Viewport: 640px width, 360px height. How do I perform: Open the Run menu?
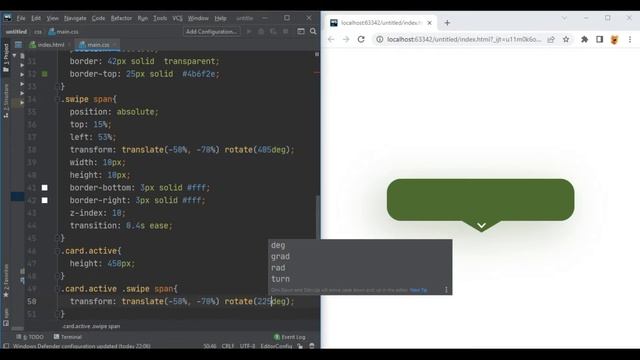pos(142,18)
